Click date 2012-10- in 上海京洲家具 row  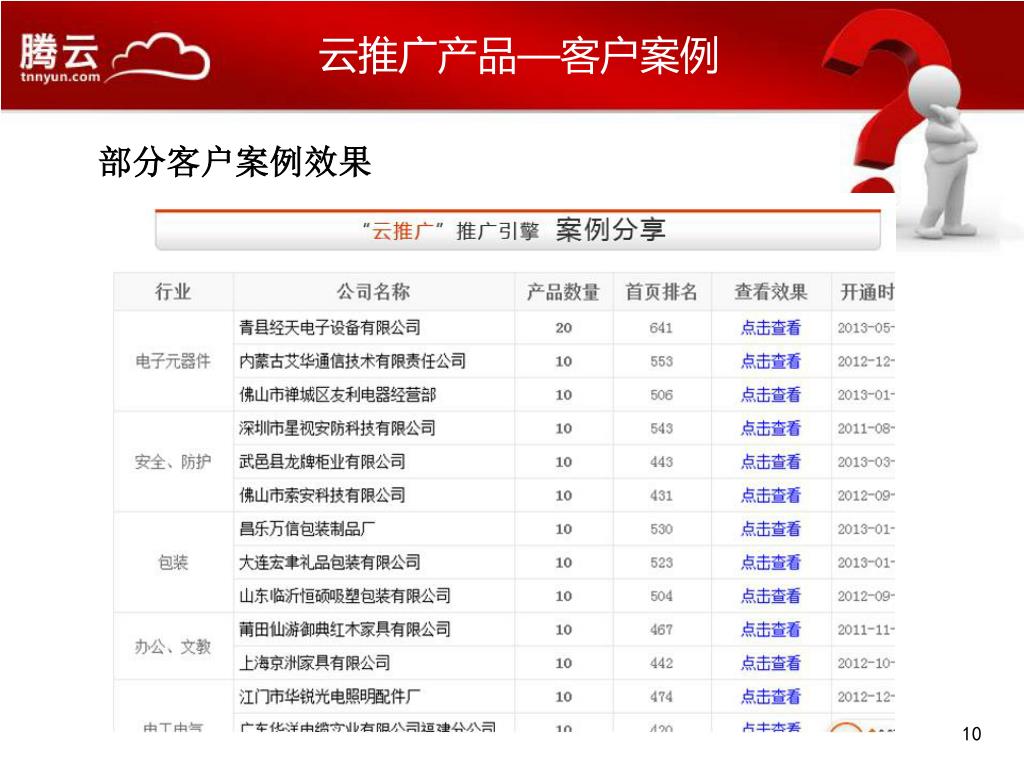[866, 664]
